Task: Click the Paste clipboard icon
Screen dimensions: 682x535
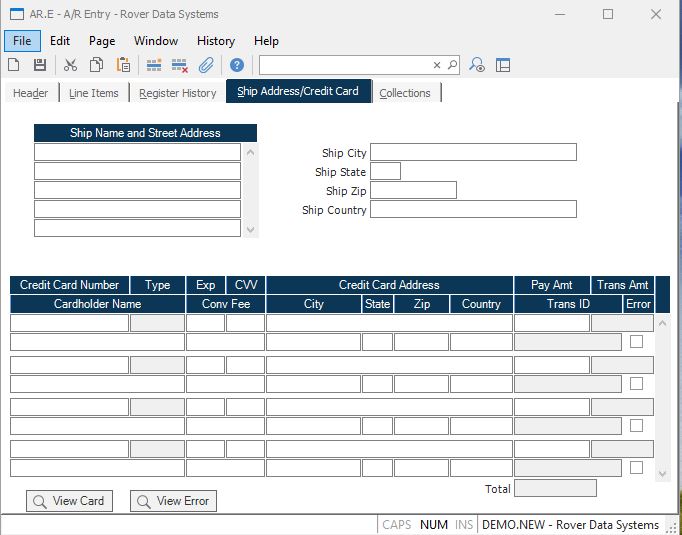Action: [123, 65]
